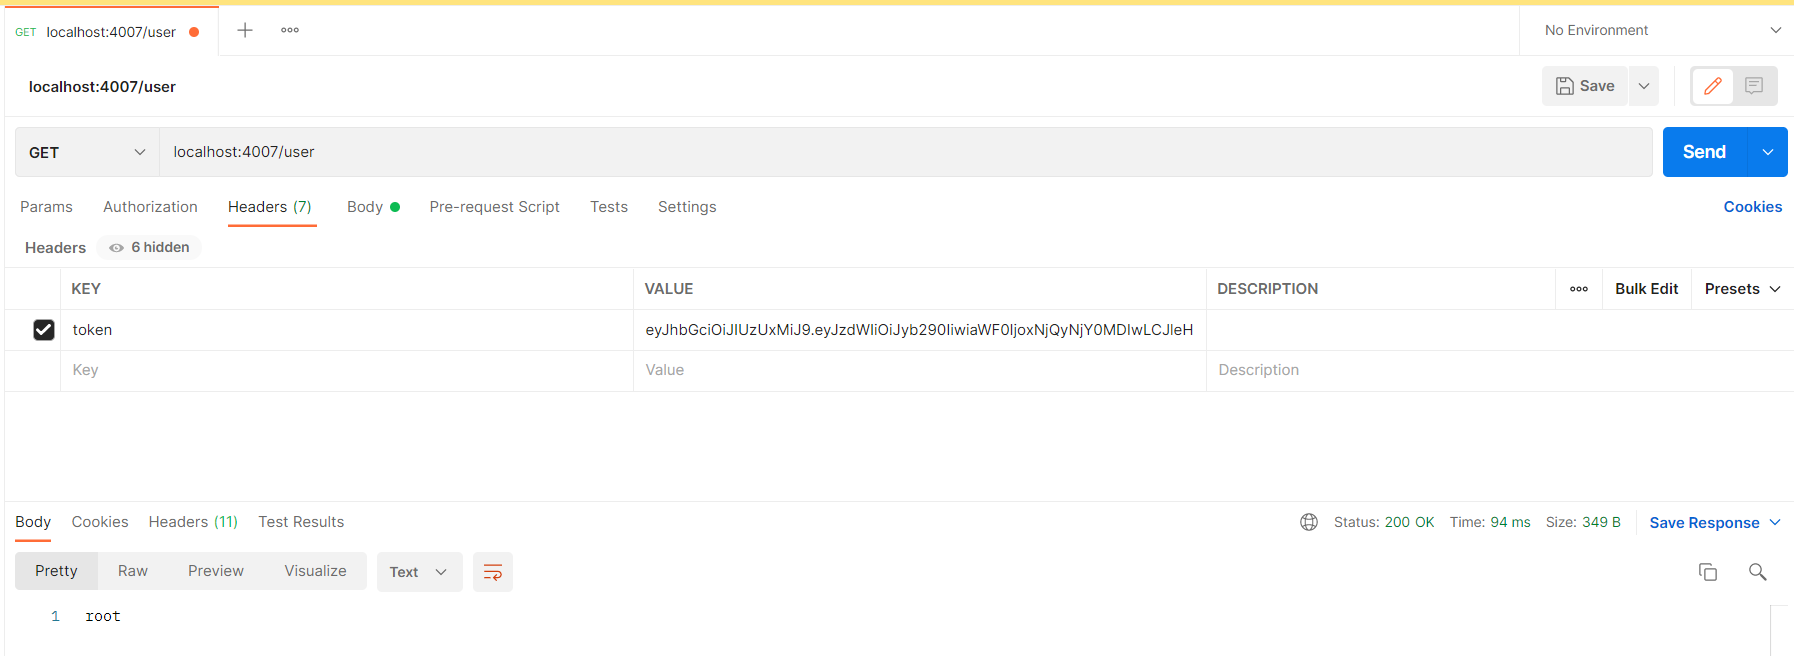Copy response body with copy icon
Screen dimensions: 1794x656
pyautogui.click(x=1708, y=572)
